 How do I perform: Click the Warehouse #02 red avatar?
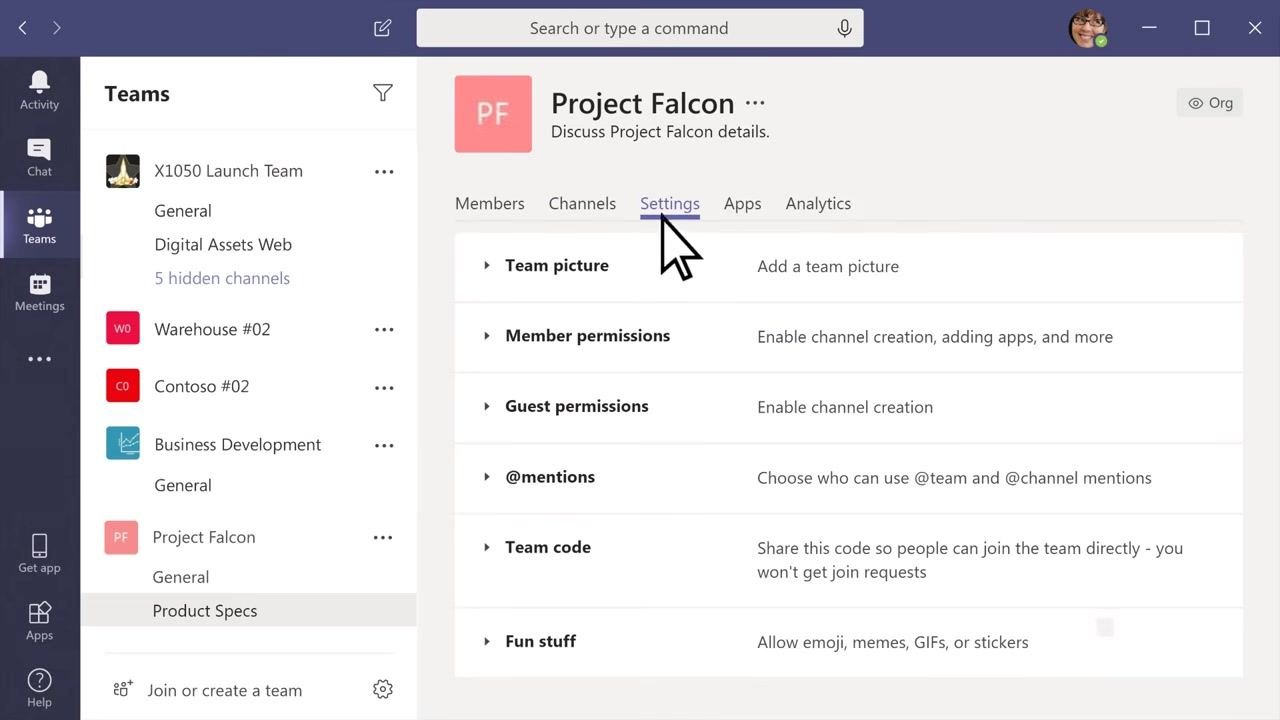pyautogui.click(x=123, y=328)
